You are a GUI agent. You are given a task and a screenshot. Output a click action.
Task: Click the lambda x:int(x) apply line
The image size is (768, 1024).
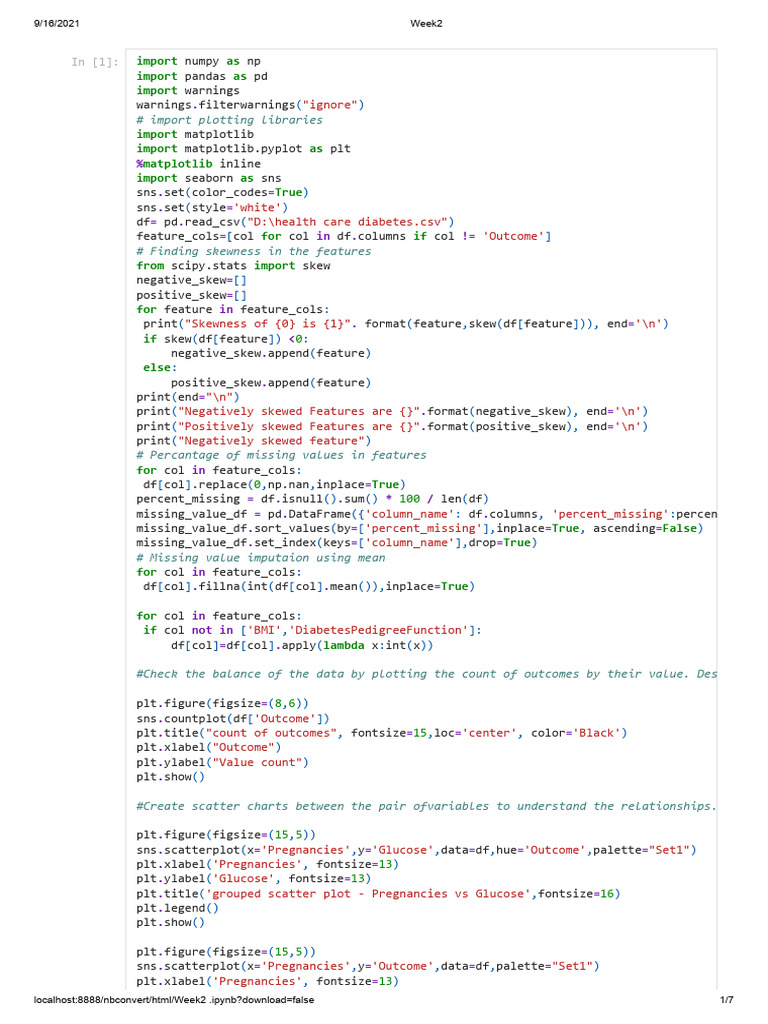(302, 645)
